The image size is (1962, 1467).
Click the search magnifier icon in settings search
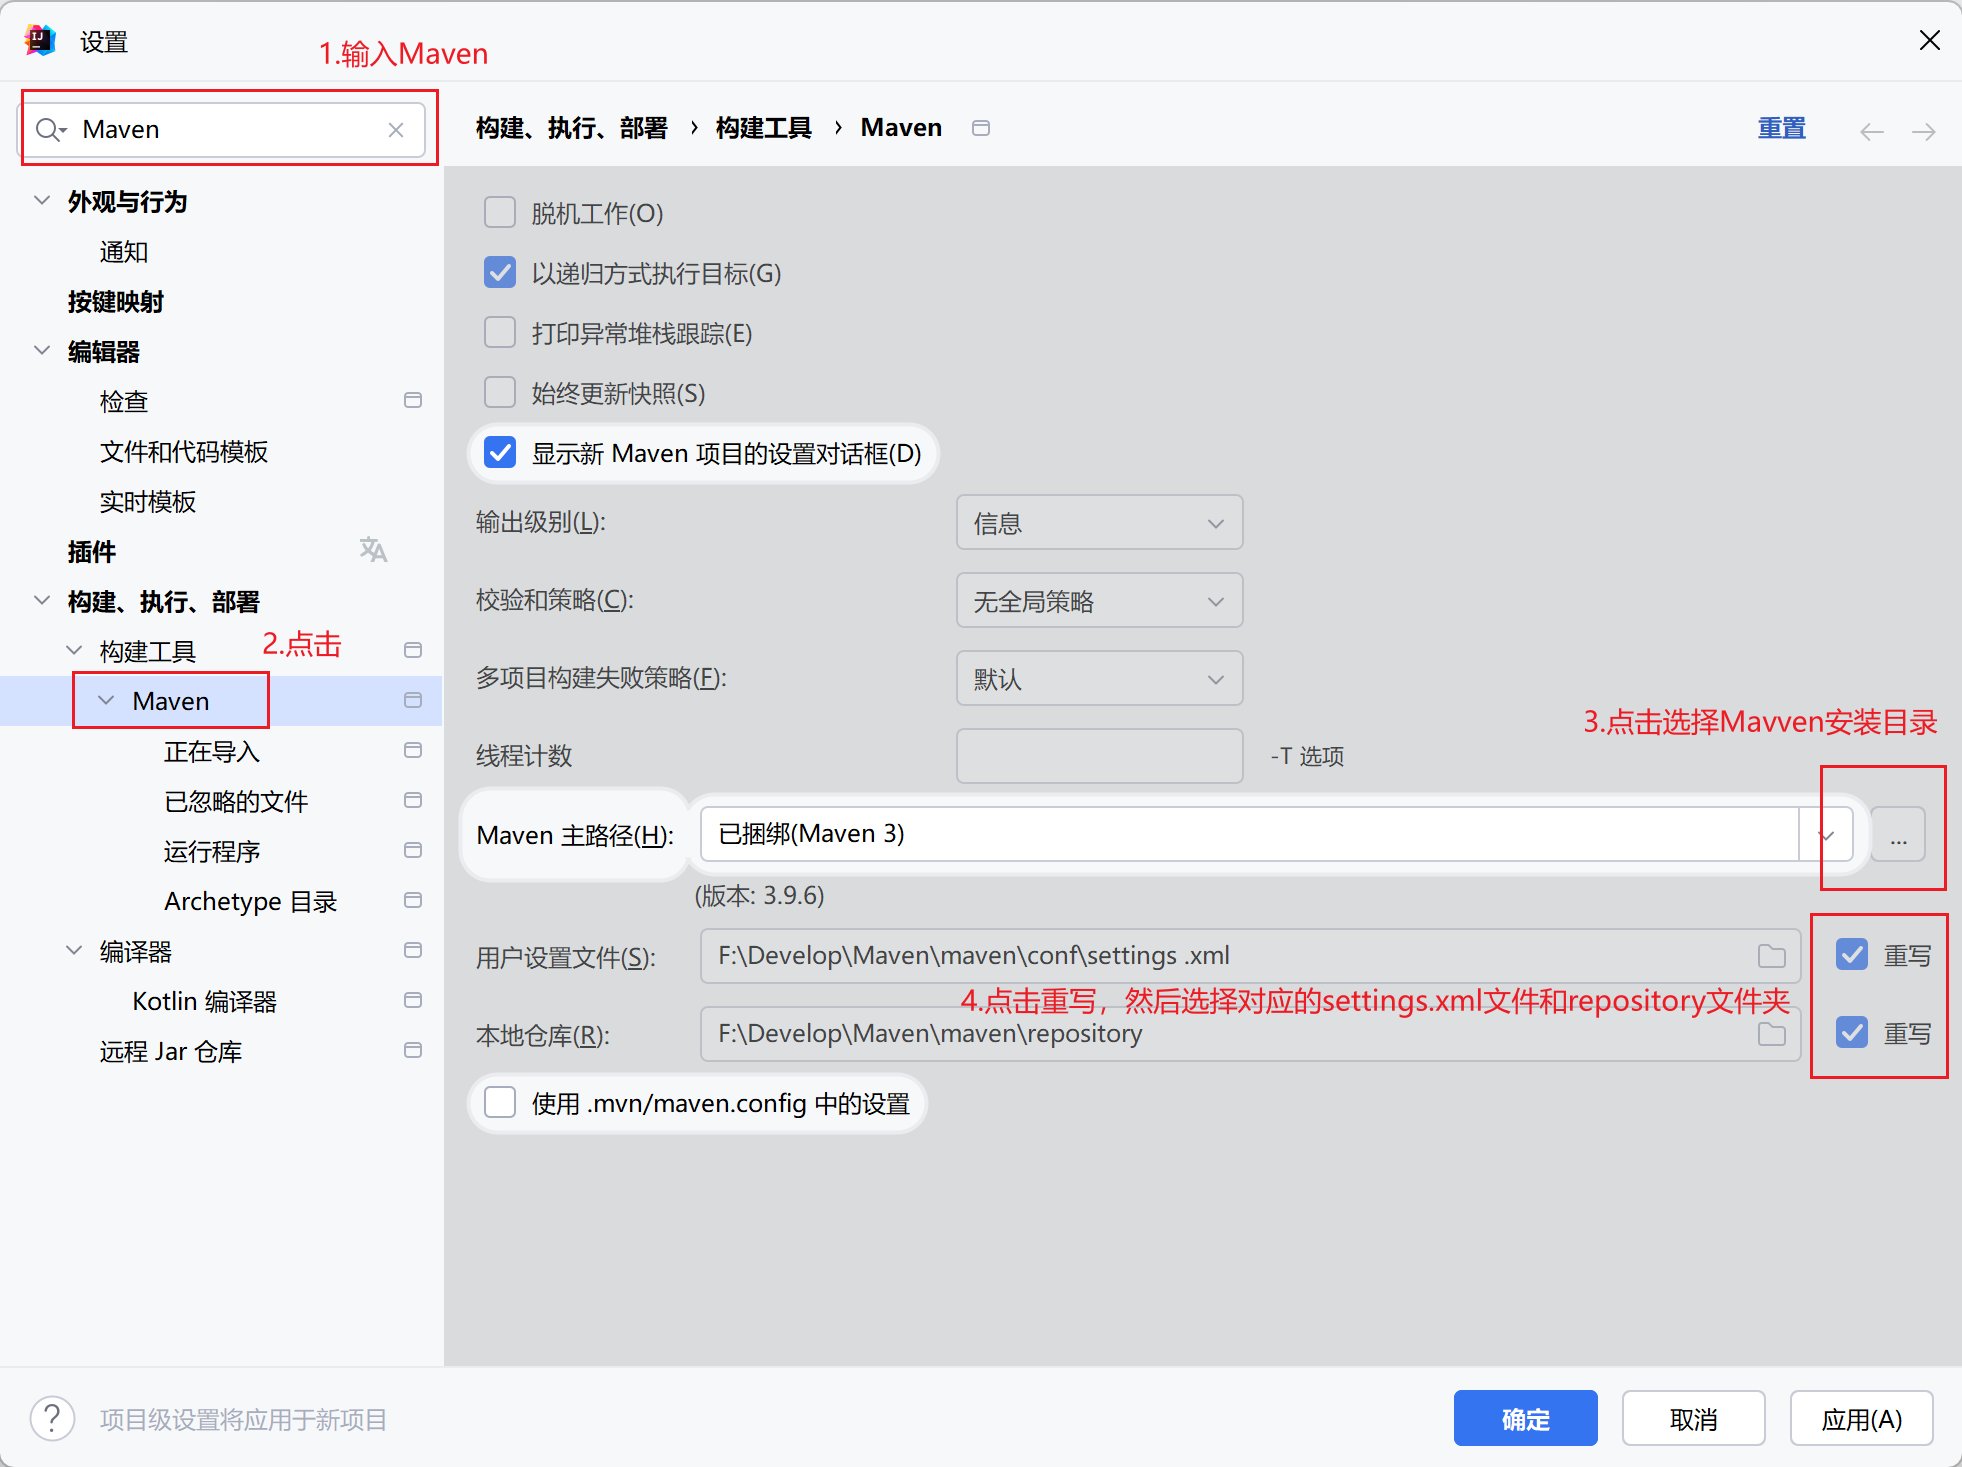coord(50,130)
